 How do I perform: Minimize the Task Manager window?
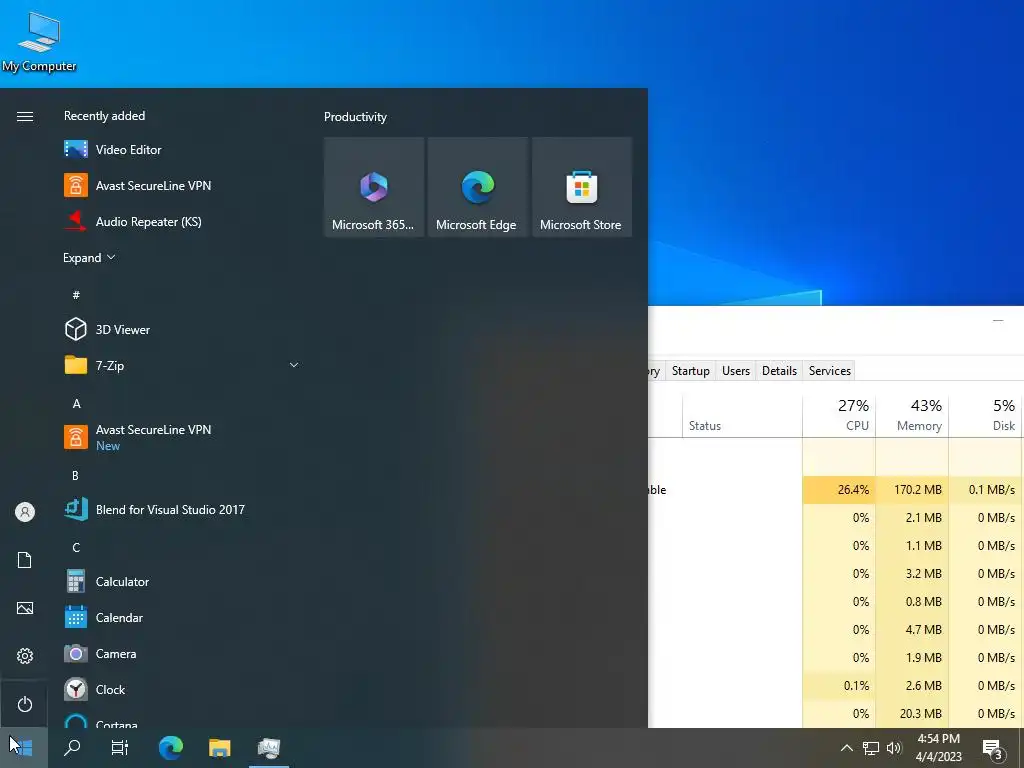click(x=998, y=320)
